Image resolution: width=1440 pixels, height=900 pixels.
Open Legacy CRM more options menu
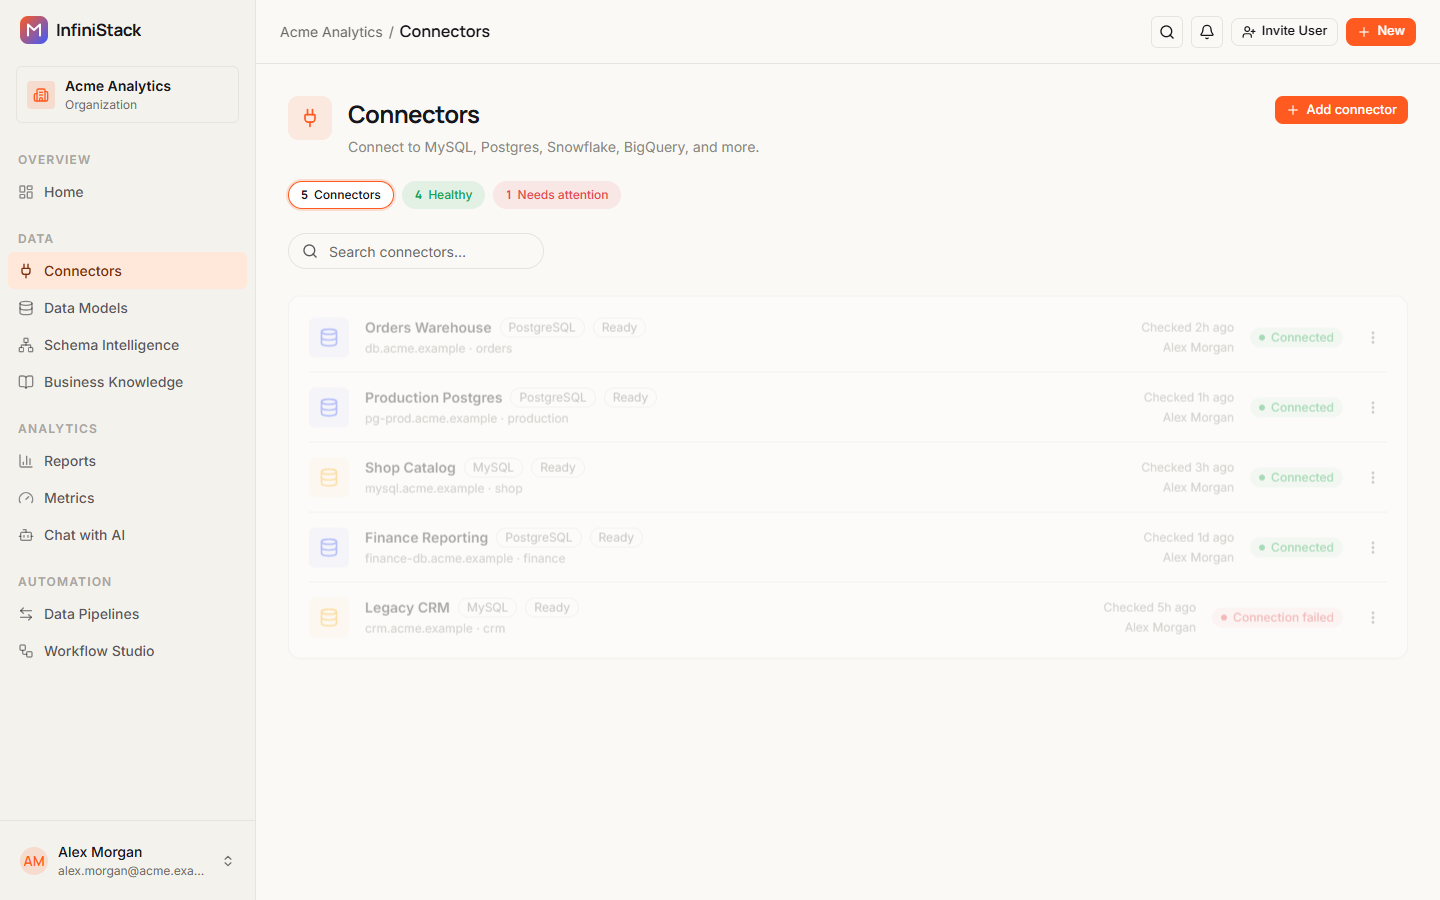1373,618
